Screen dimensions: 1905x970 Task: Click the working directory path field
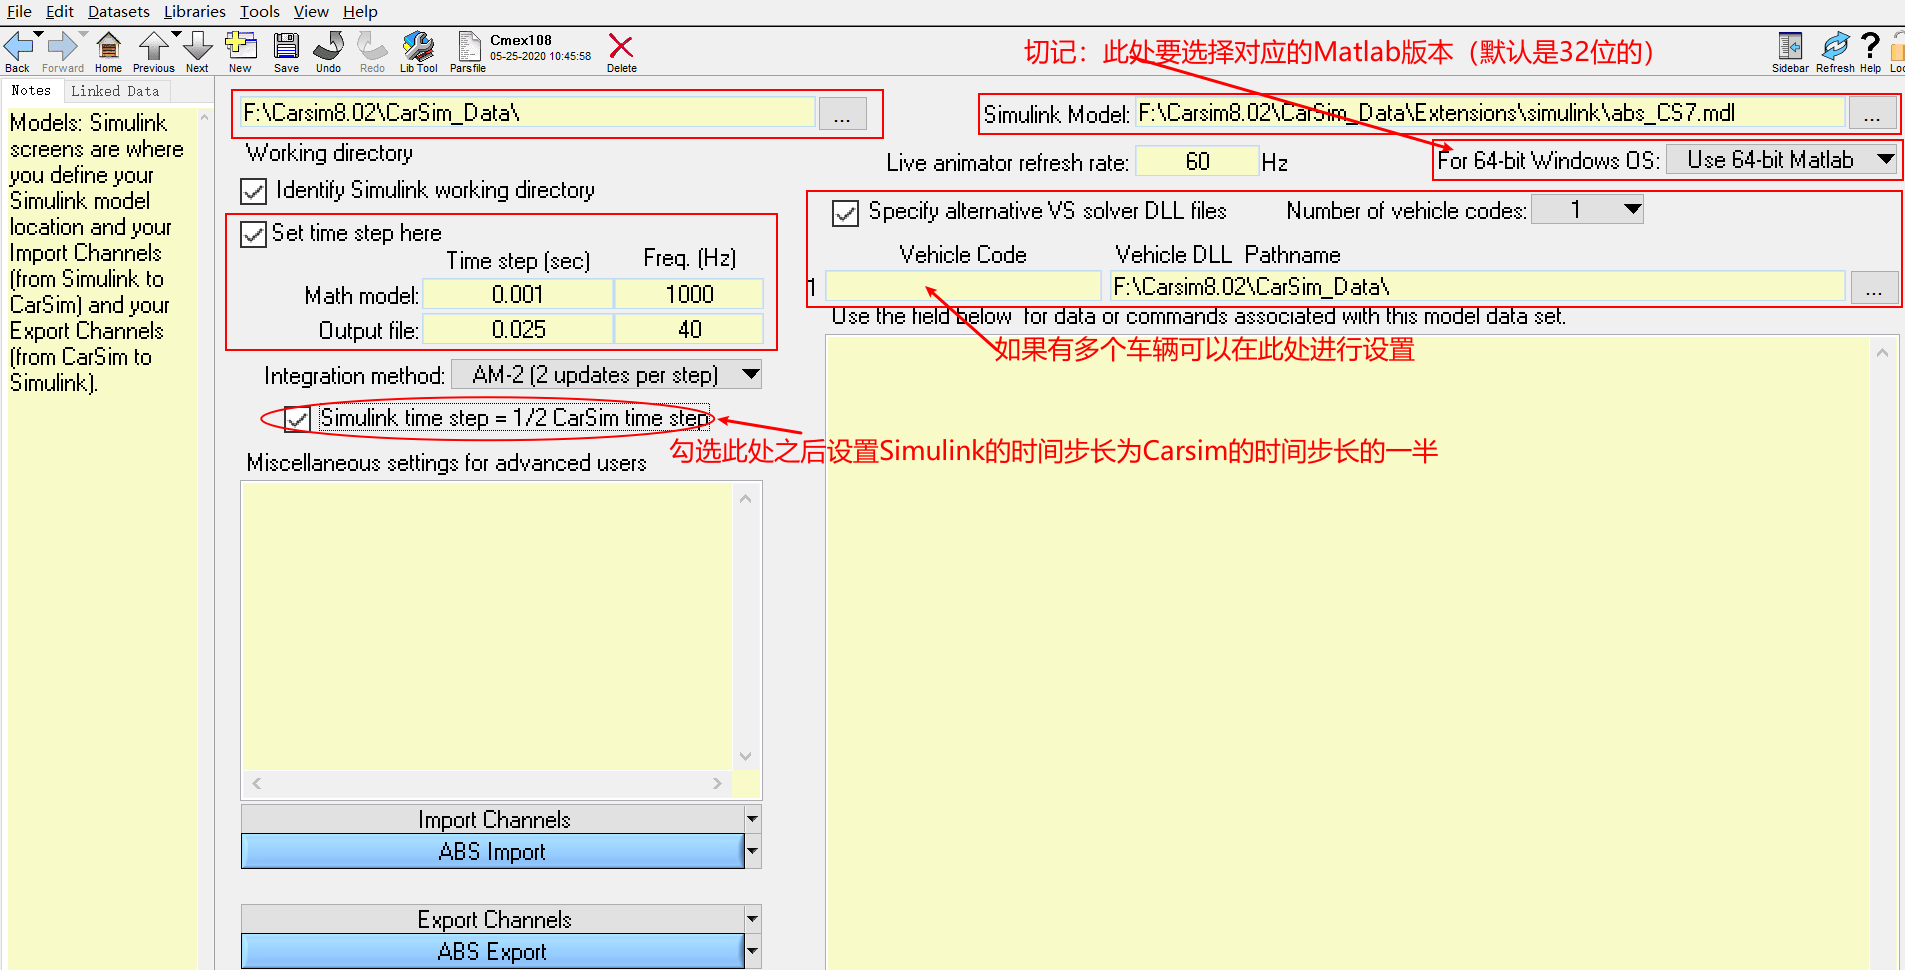[x=528, y=113]
